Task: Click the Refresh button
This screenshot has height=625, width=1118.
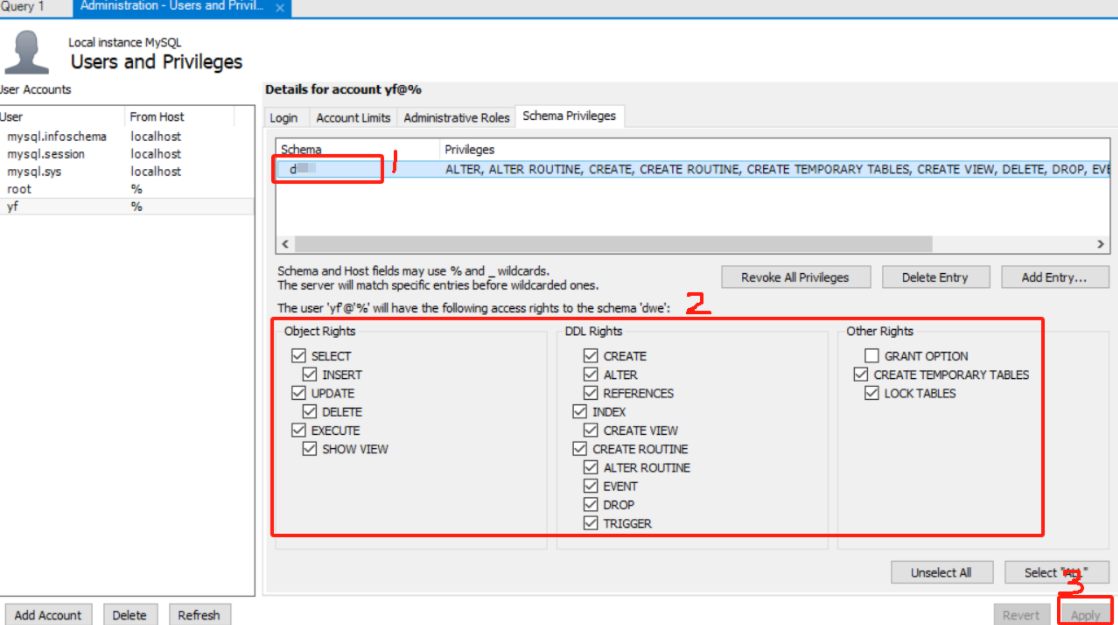Action: (x=199, y=615)
